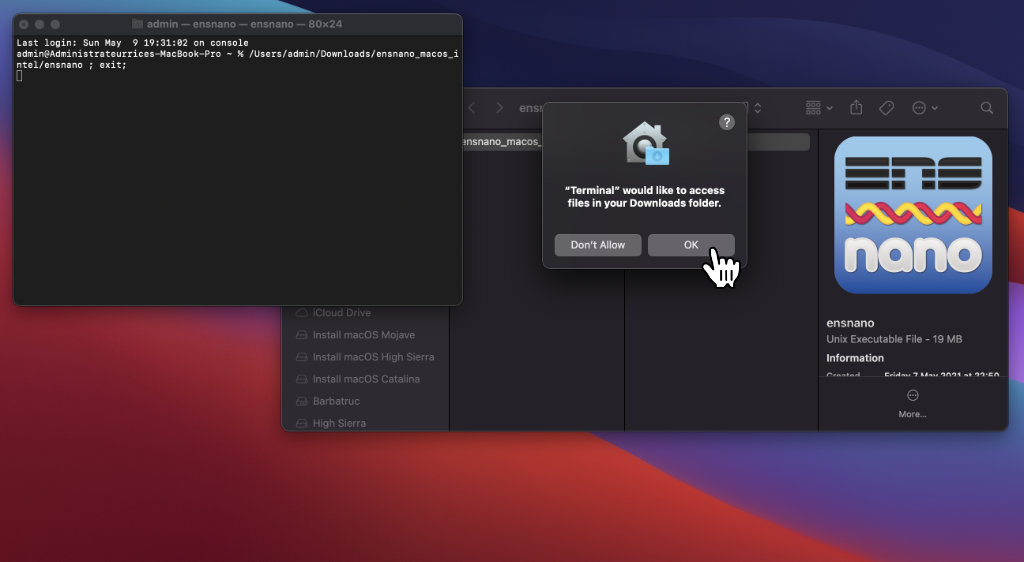Open the Finder action ellipsis menu

[x=925, y=108]
